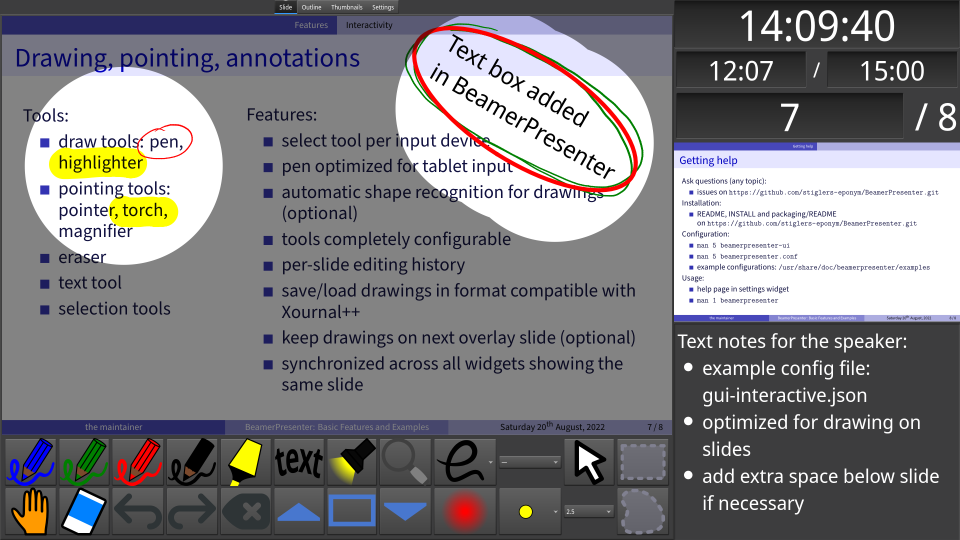Image resolution: width=960 pixels, height=540 pixels.
Task: Undo the last drawing action
Action: [x=138, y=511]
